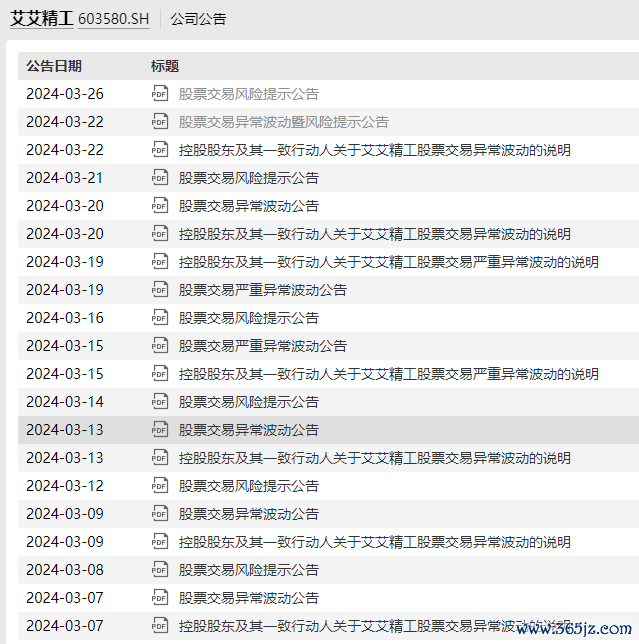639x644 pixels.
Task: Open highlighted 2024-03-13 股票交易异常波动公告 title
Action: pos(248,430)
